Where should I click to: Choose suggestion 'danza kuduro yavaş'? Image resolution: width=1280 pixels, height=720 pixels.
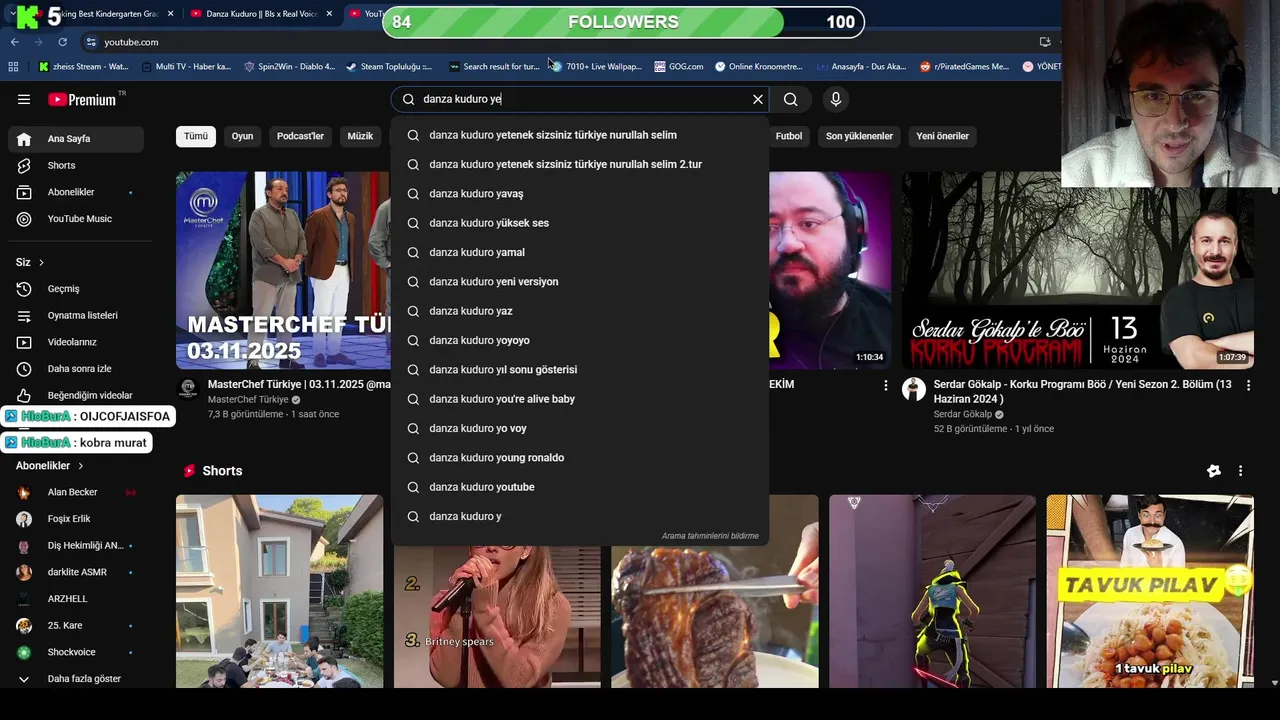[x=580, y=194]
